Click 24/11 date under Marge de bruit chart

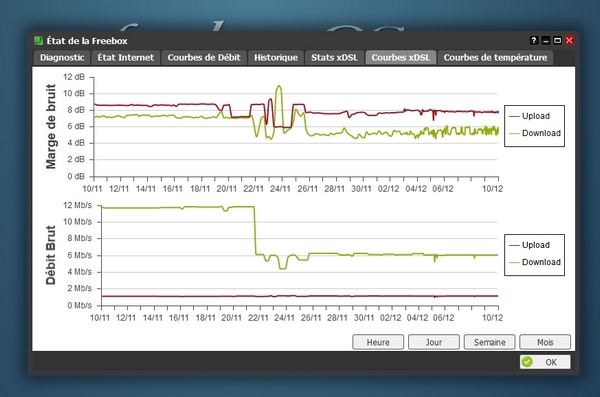(280, 189)
